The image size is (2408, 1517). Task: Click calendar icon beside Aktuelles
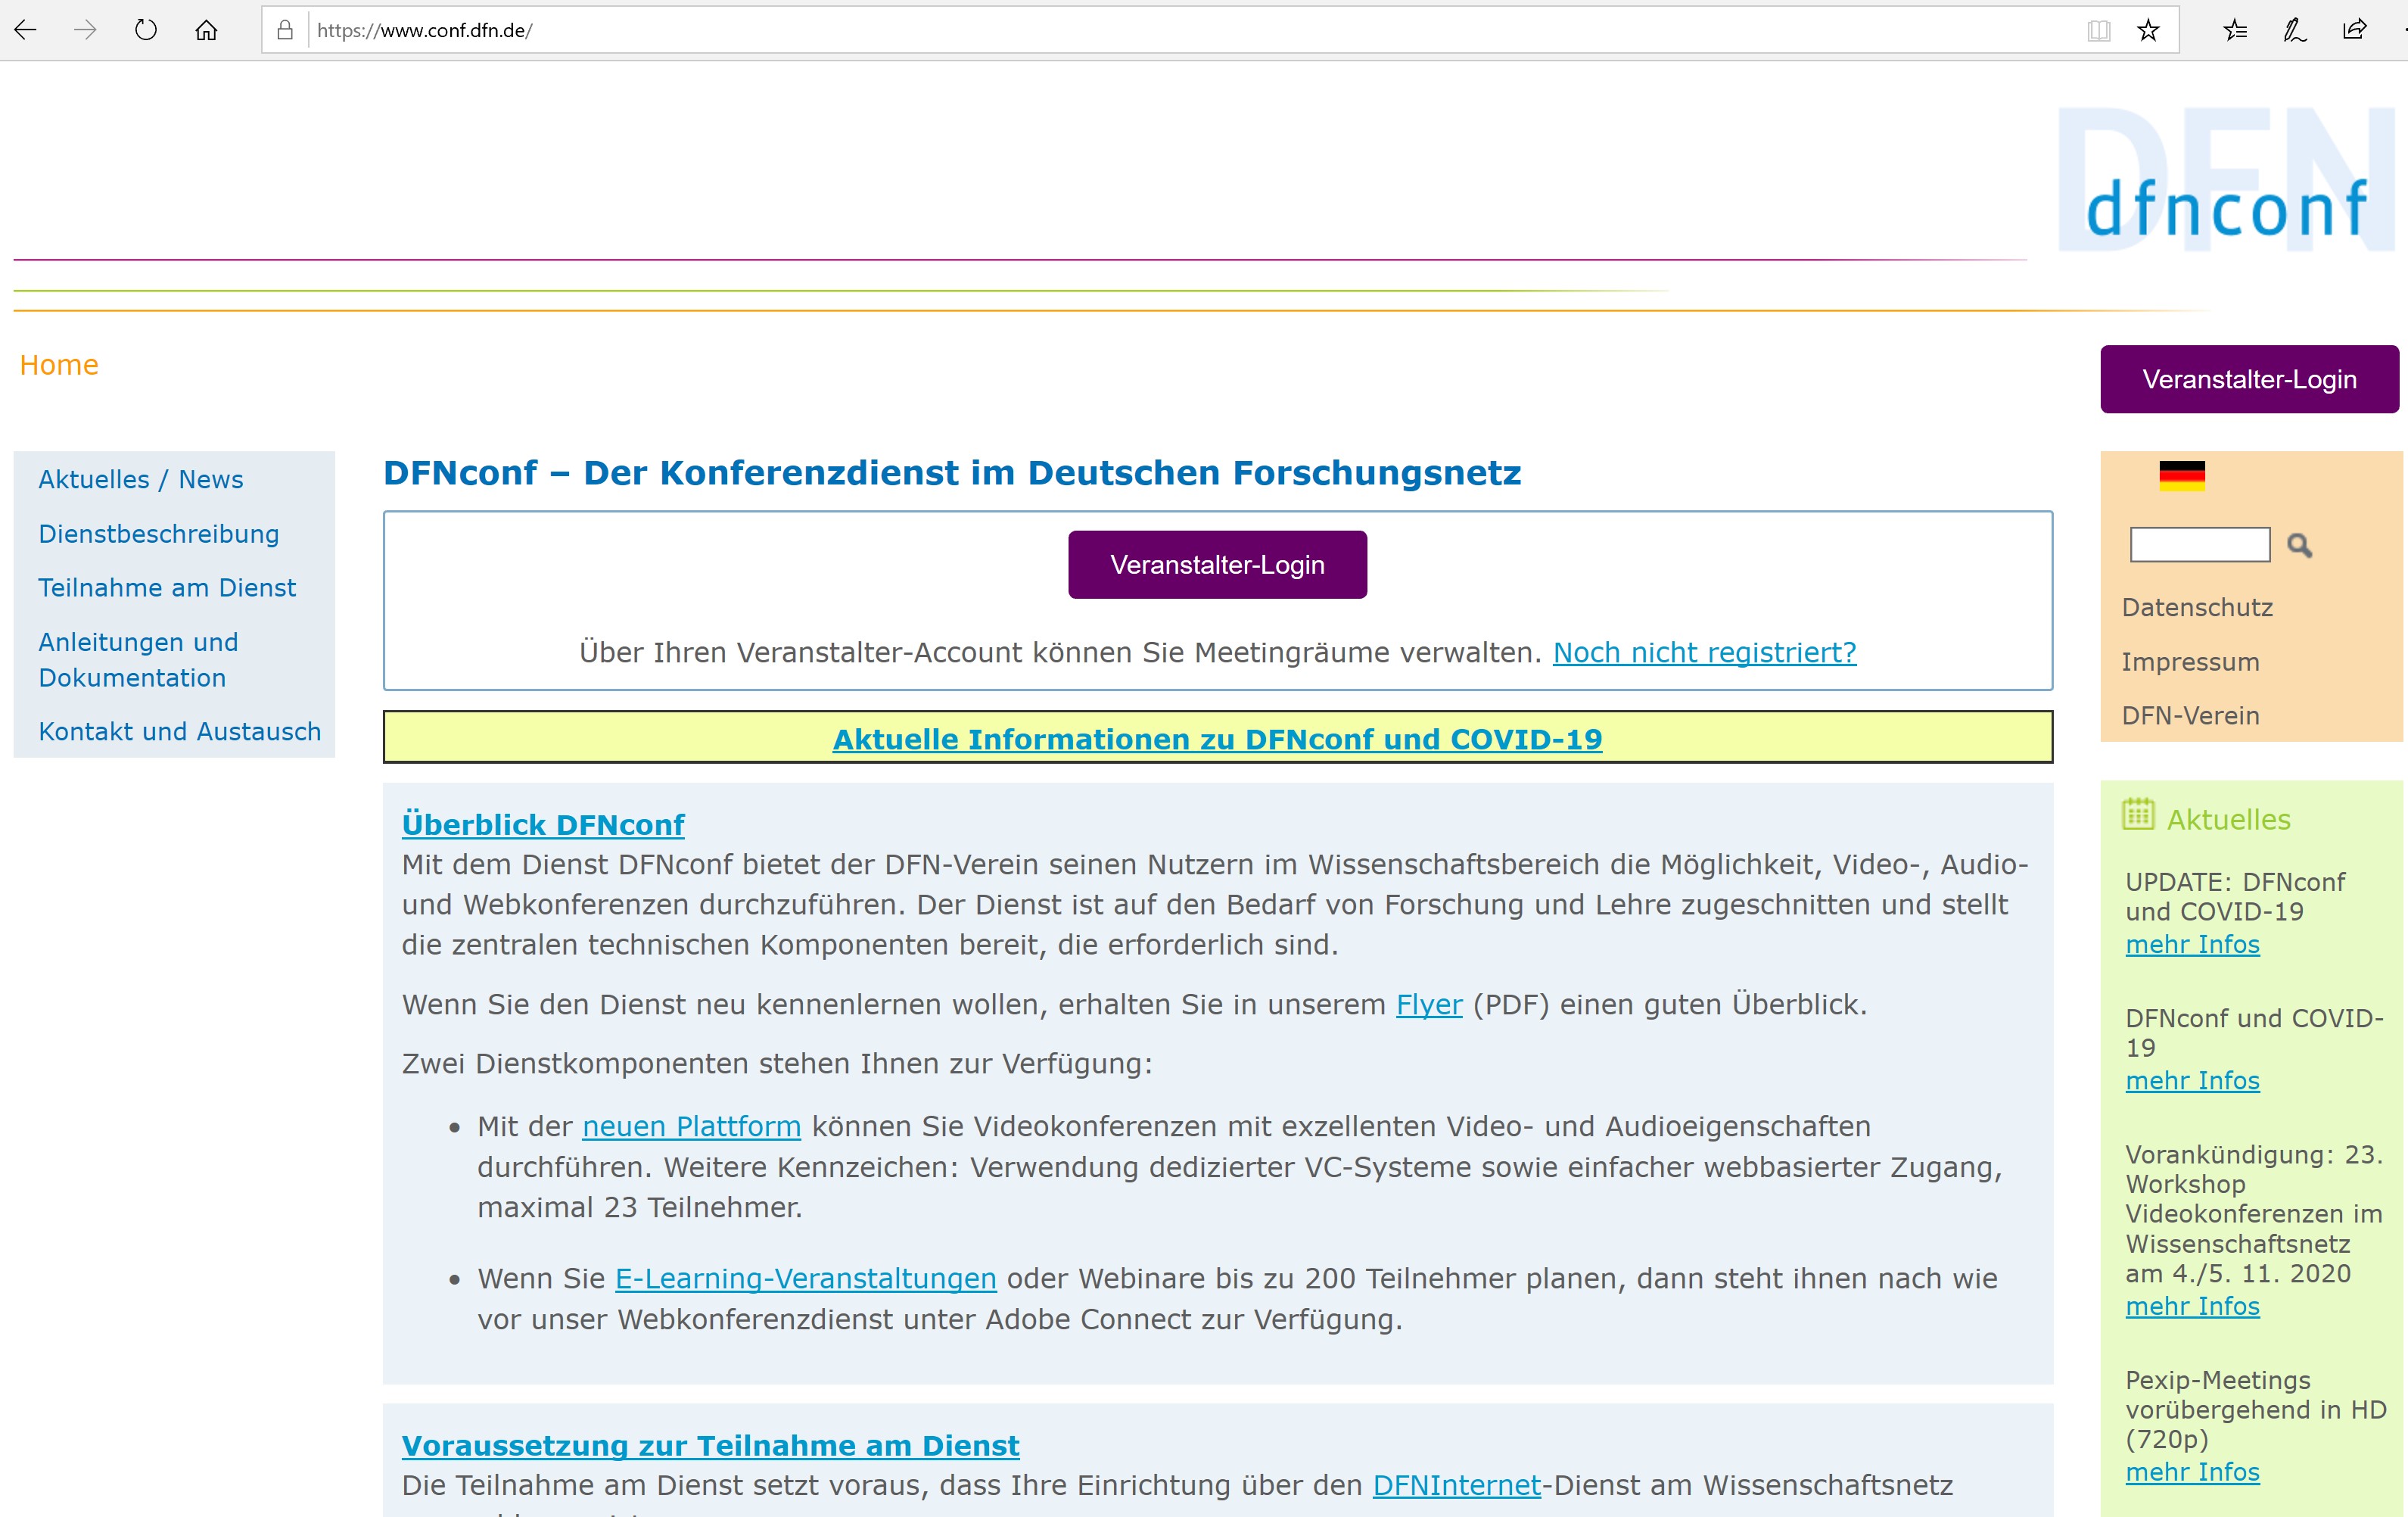tap(2138, 814)
